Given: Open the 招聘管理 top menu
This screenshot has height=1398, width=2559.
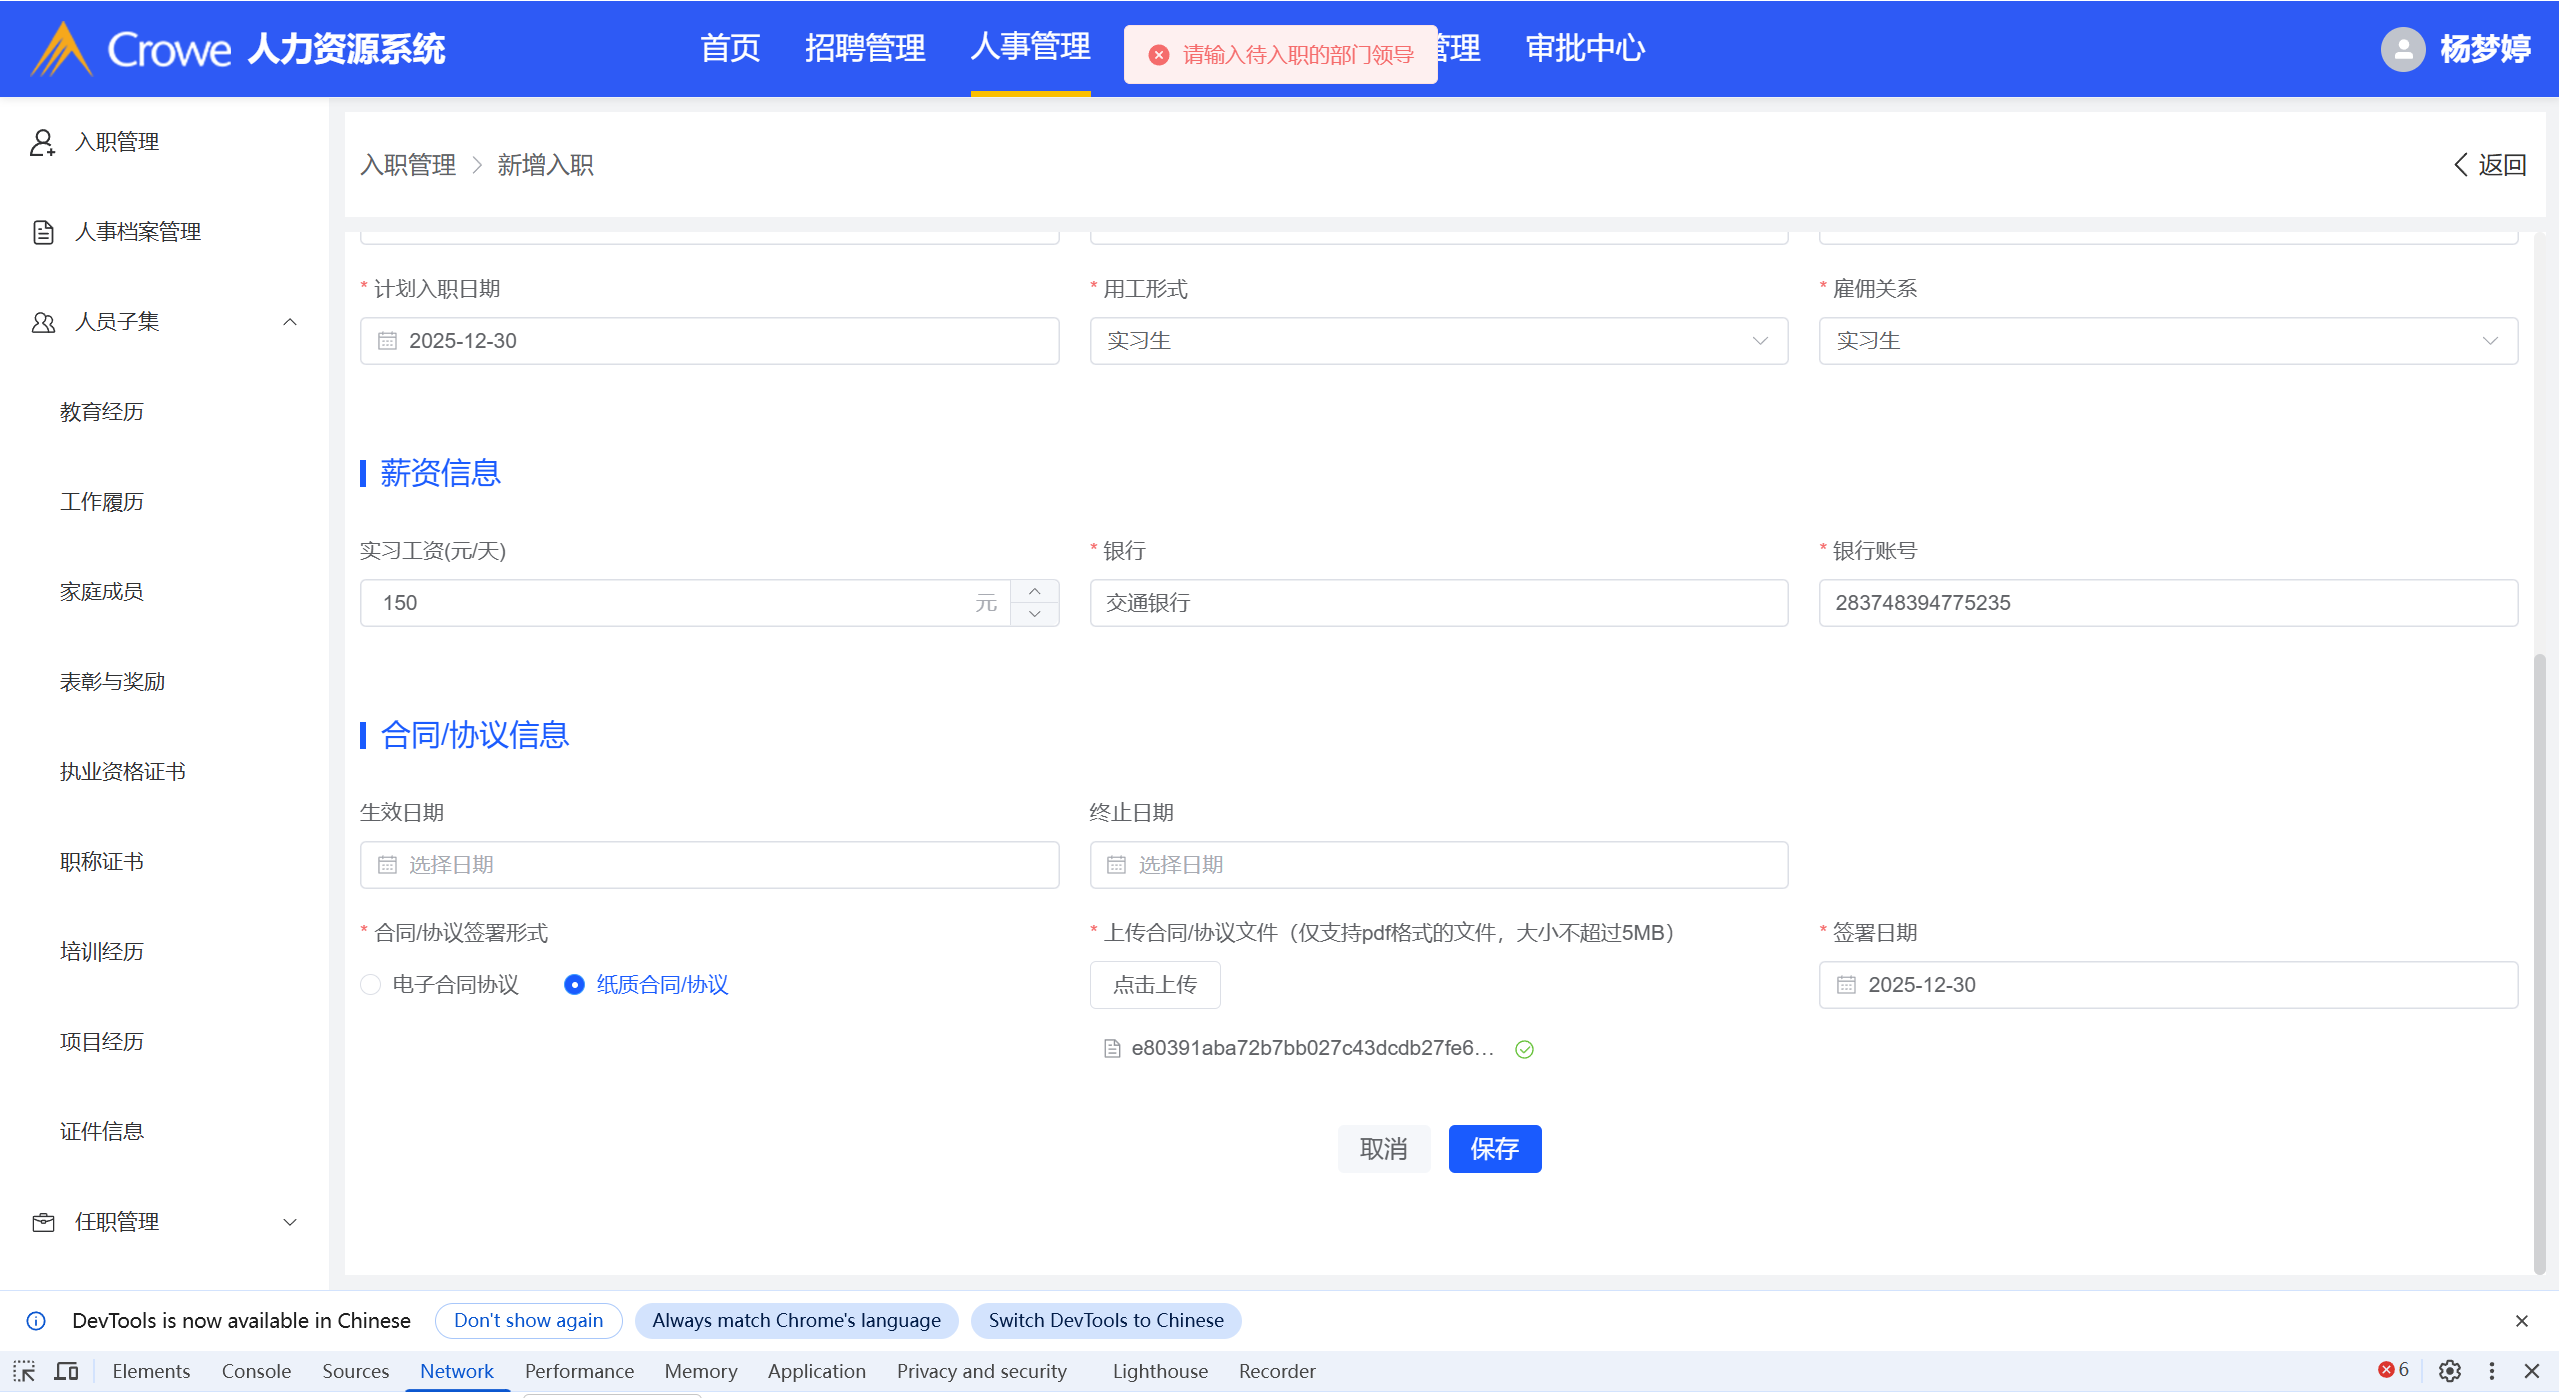Looking at the screenshot, I should [x=864, y=48].
